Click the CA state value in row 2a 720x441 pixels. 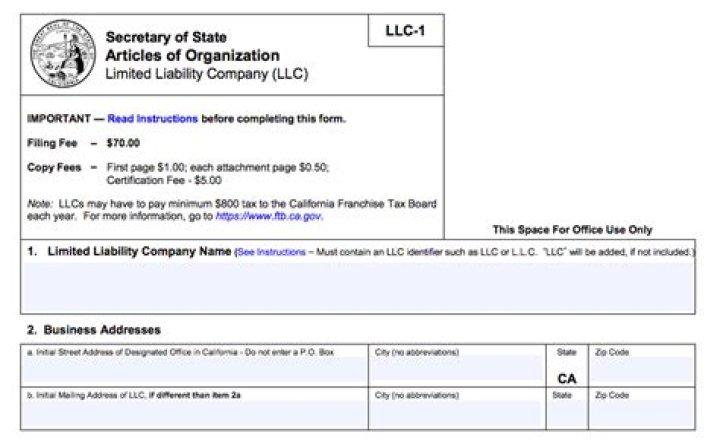click(566, 379)
